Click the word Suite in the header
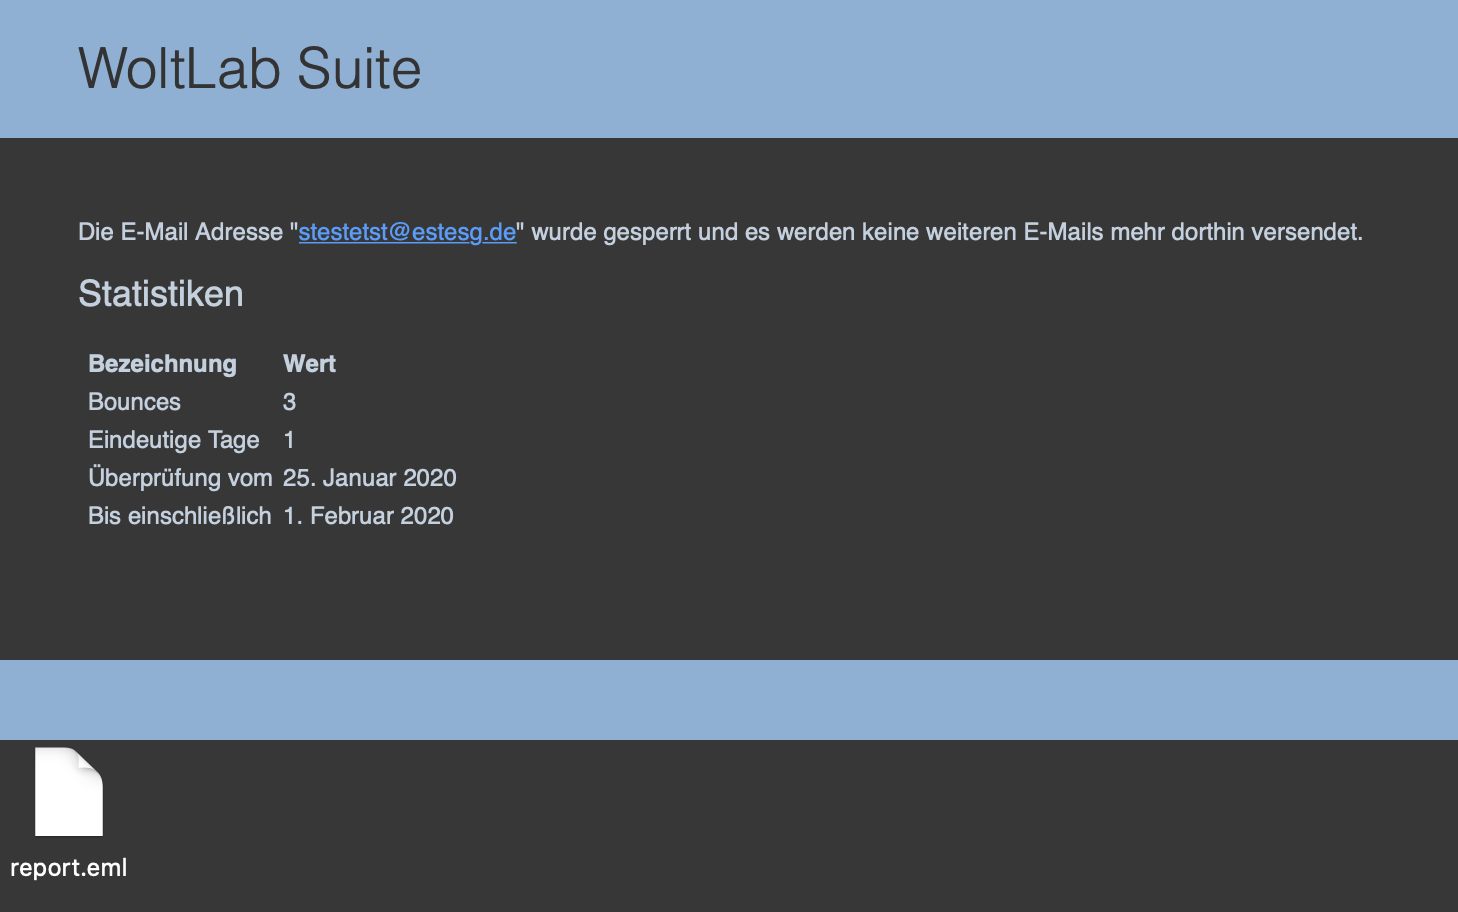Viewport: 1458px width, 912px height. pos(358,69)
